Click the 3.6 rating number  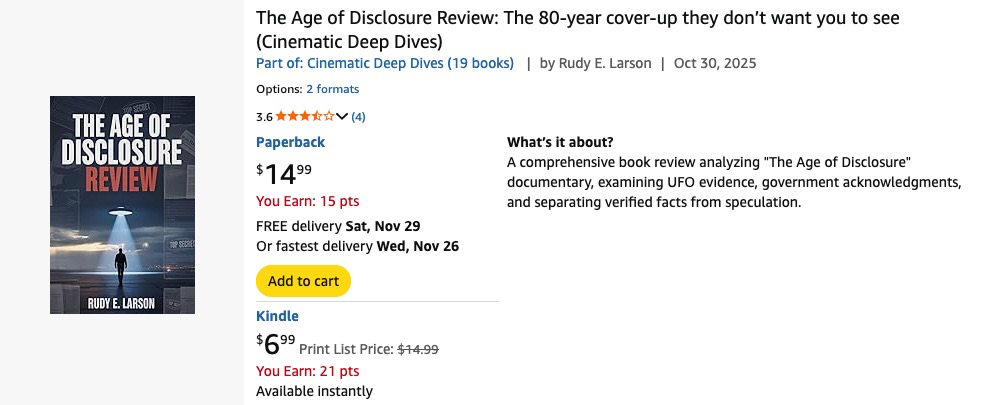point(264,116)
